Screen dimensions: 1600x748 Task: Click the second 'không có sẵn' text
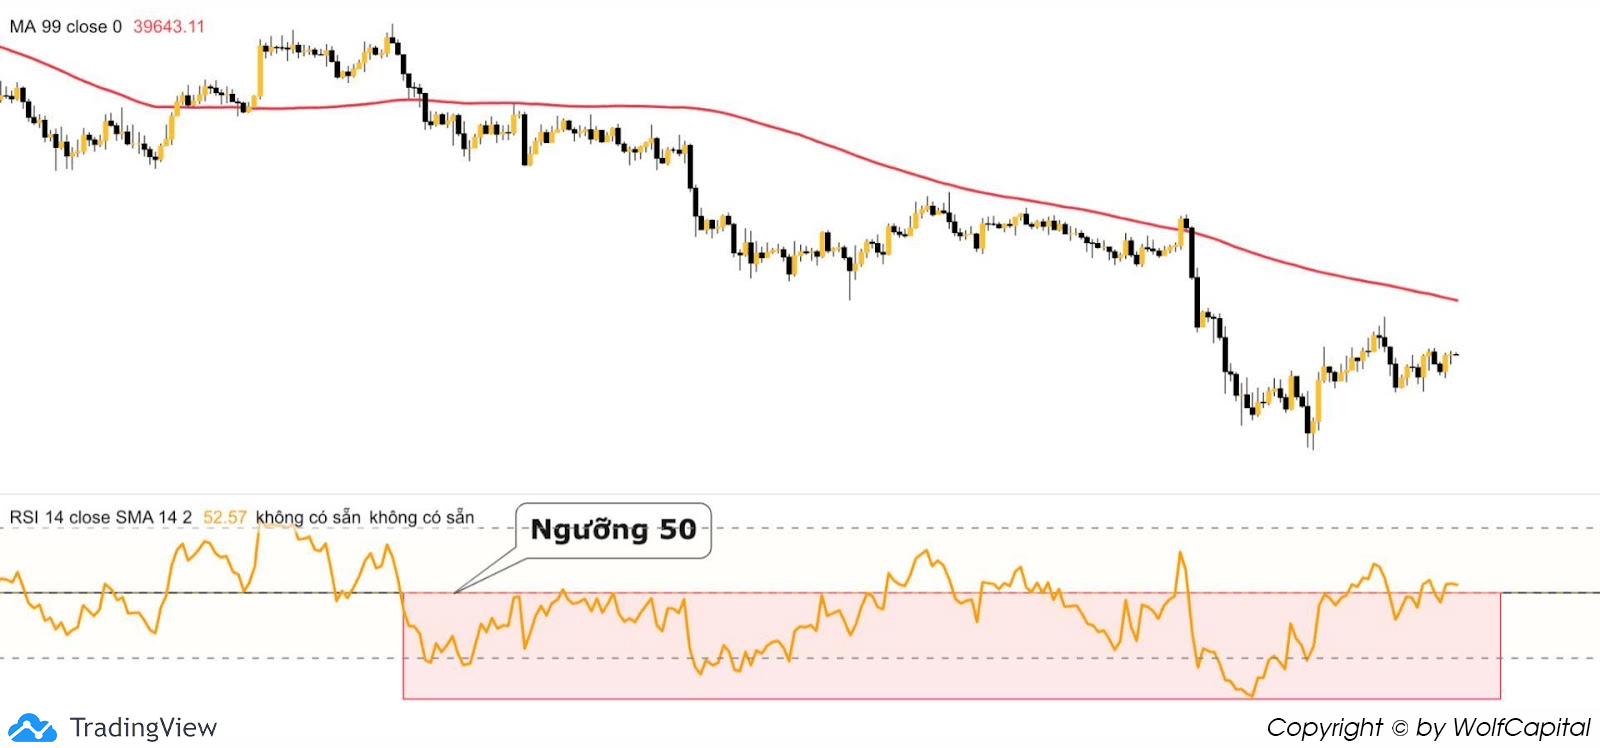422,517
